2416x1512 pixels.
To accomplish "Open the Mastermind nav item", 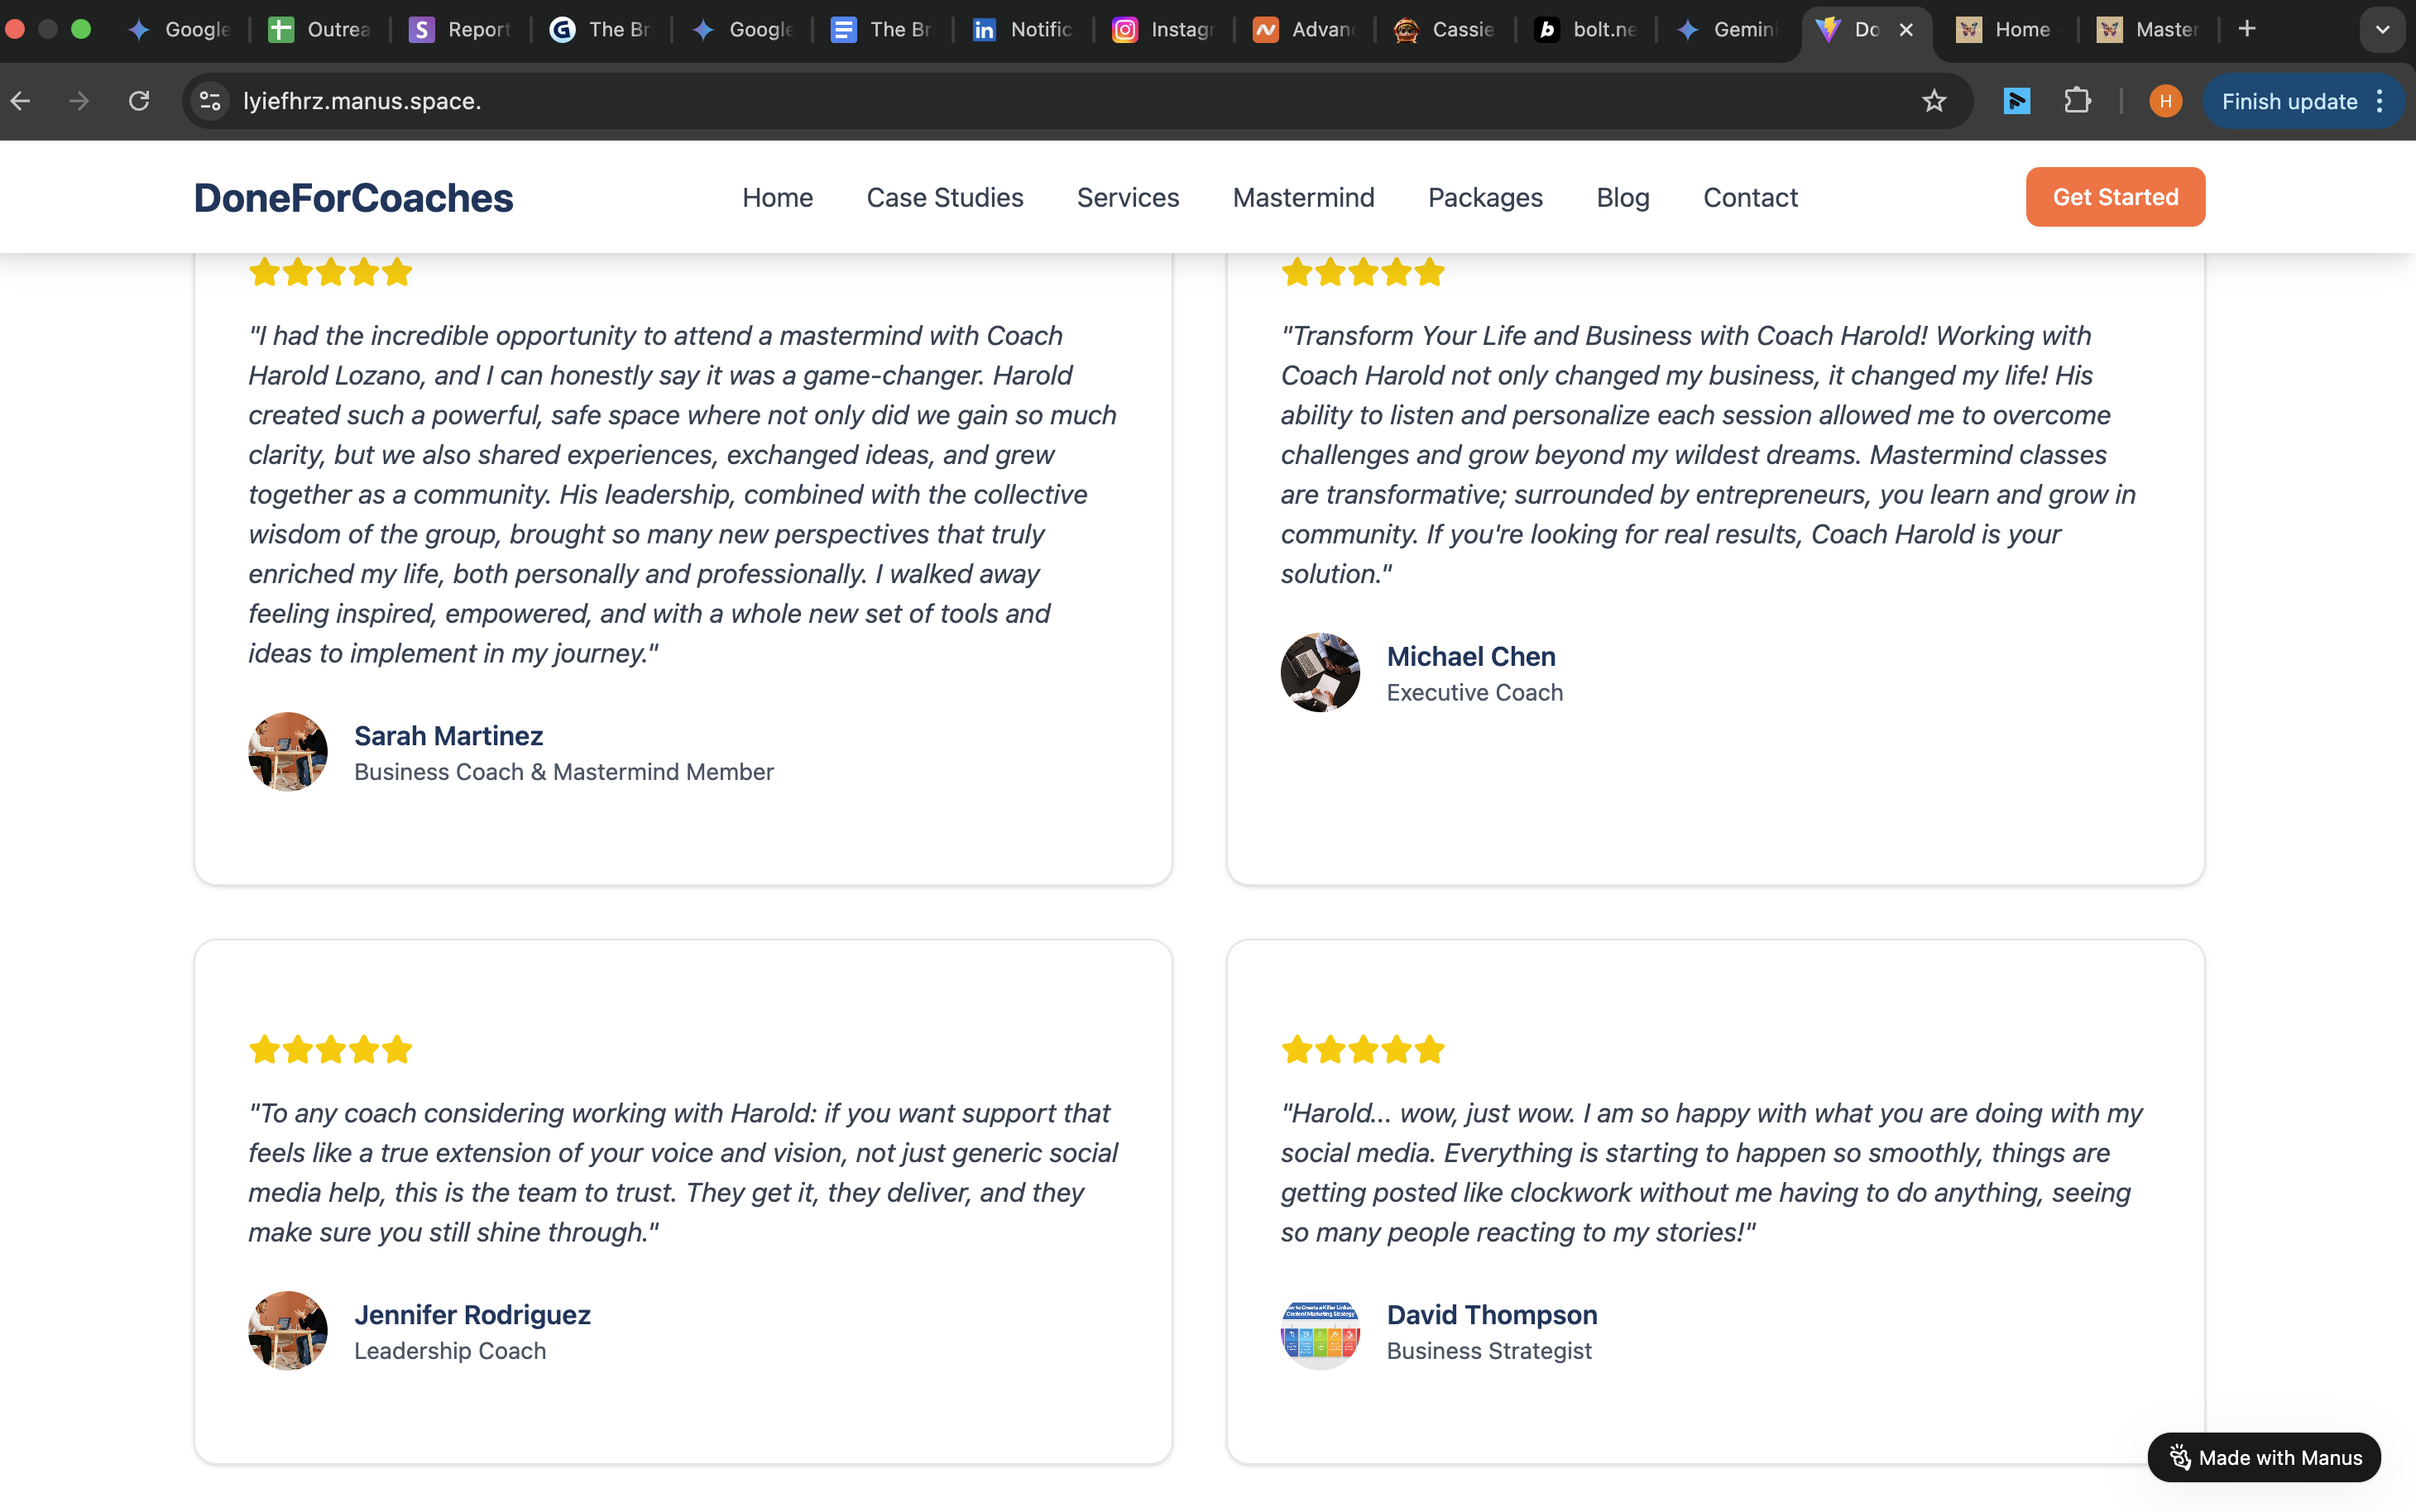I will 1303,197.
